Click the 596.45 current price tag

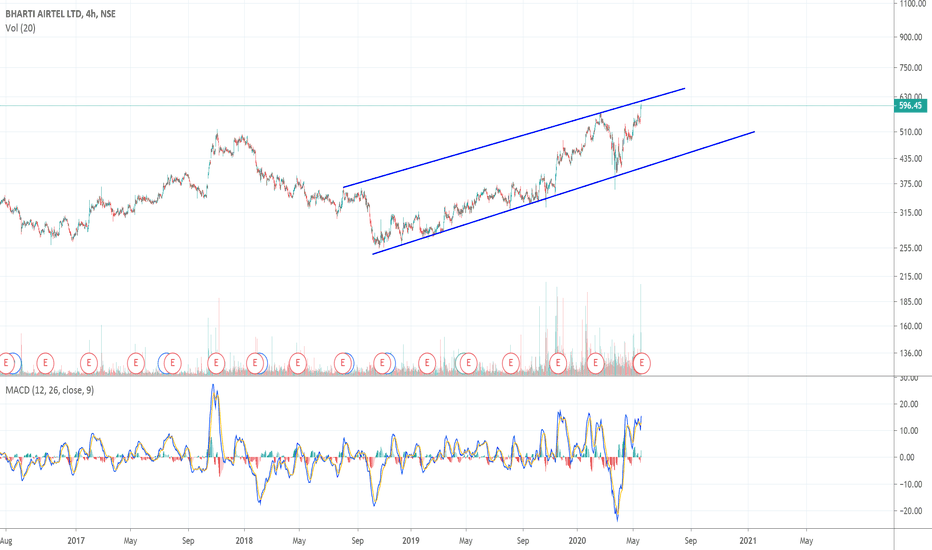tap(910, 106)
